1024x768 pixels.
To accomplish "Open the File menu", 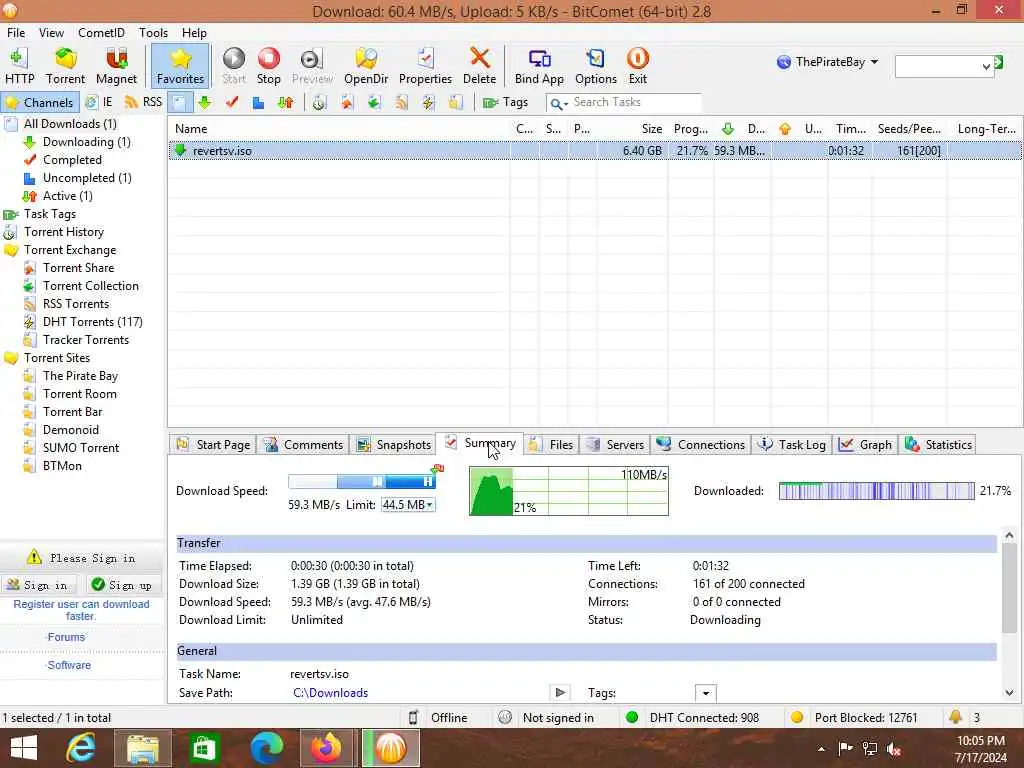I will (16, 33).
